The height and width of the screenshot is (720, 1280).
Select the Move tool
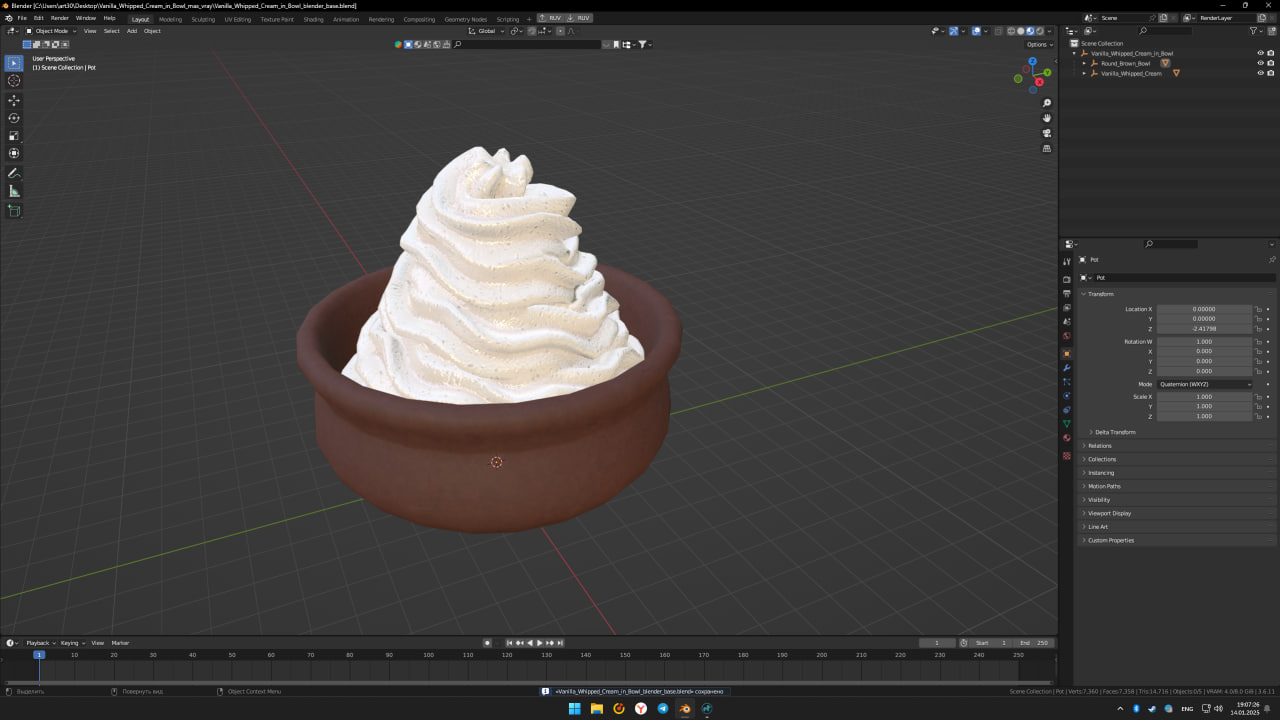[14, 100]
